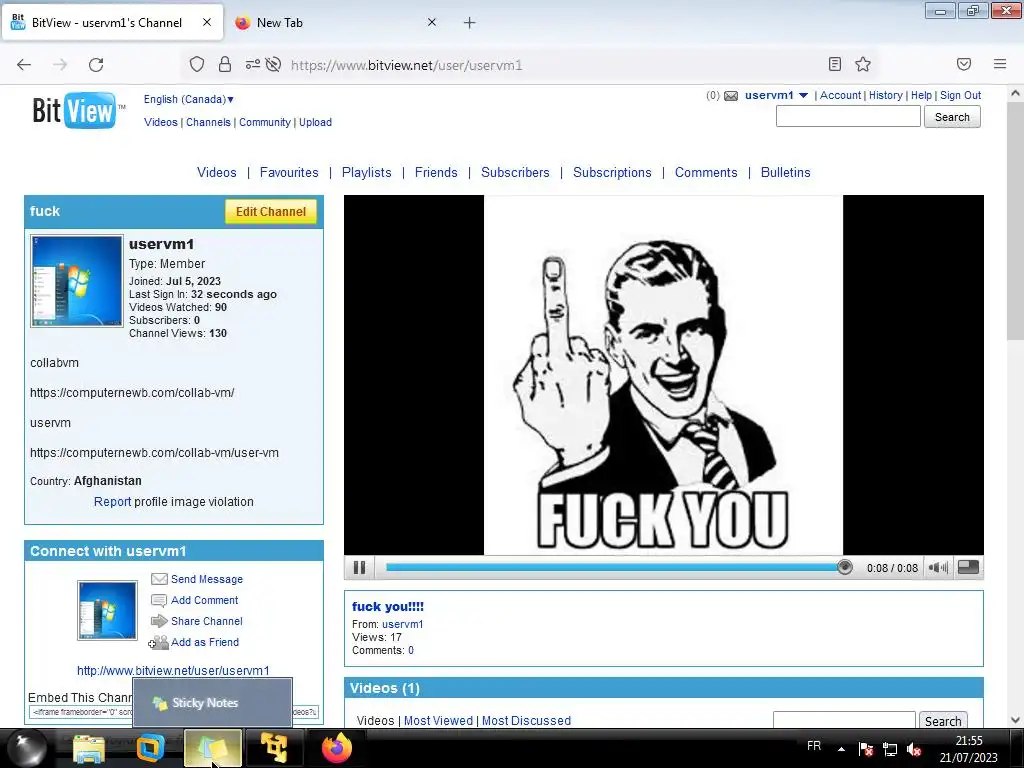Viewport: 1024px width, 768px height.
Task: Toggle reader view icon
Action: coord(835,64)
